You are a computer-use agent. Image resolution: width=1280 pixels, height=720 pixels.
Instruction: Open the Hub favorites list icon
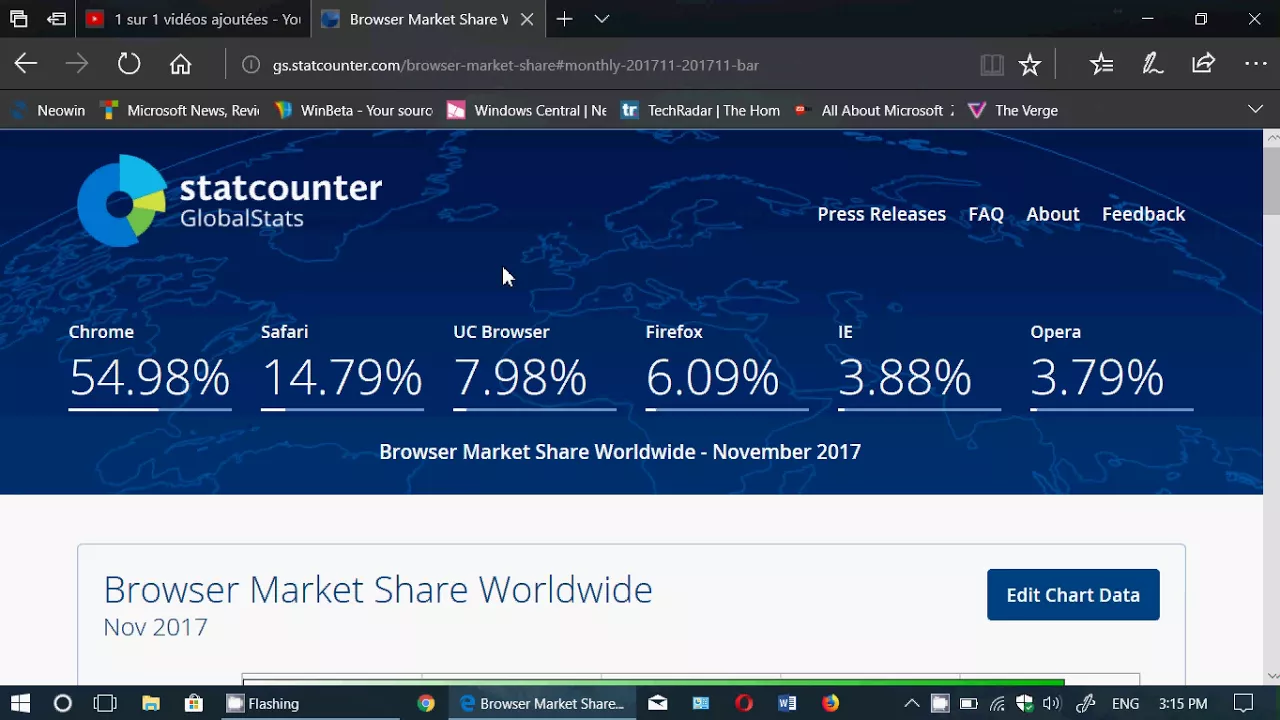point(1101,65)
